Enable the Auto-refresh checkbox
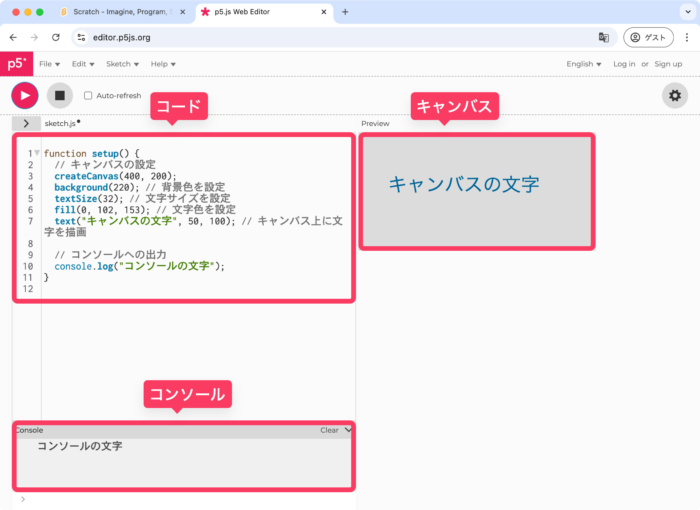 tap(88, 96)
